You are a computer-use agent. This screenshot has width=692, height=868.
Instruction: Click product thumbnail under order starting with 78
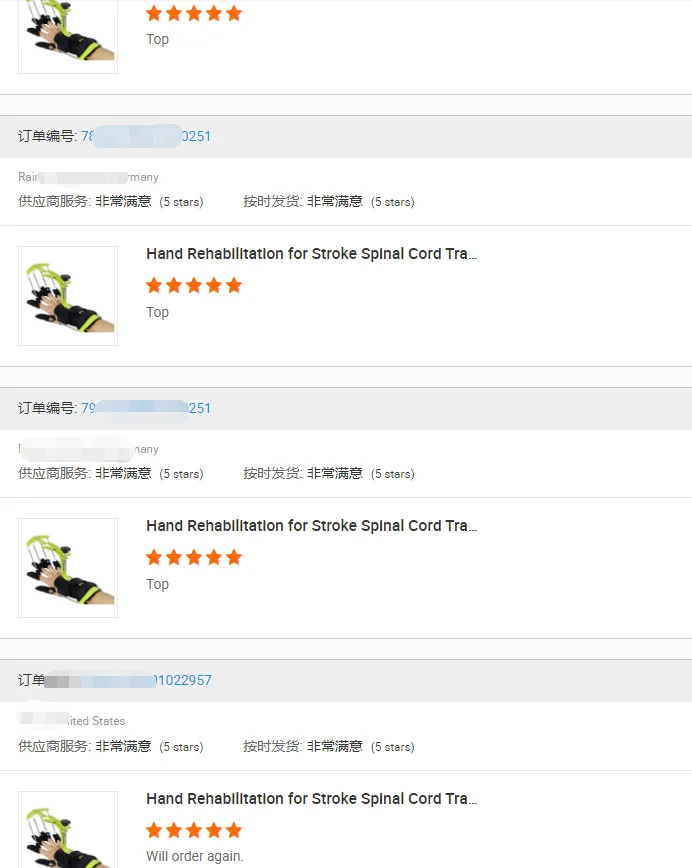pos(68,296)
